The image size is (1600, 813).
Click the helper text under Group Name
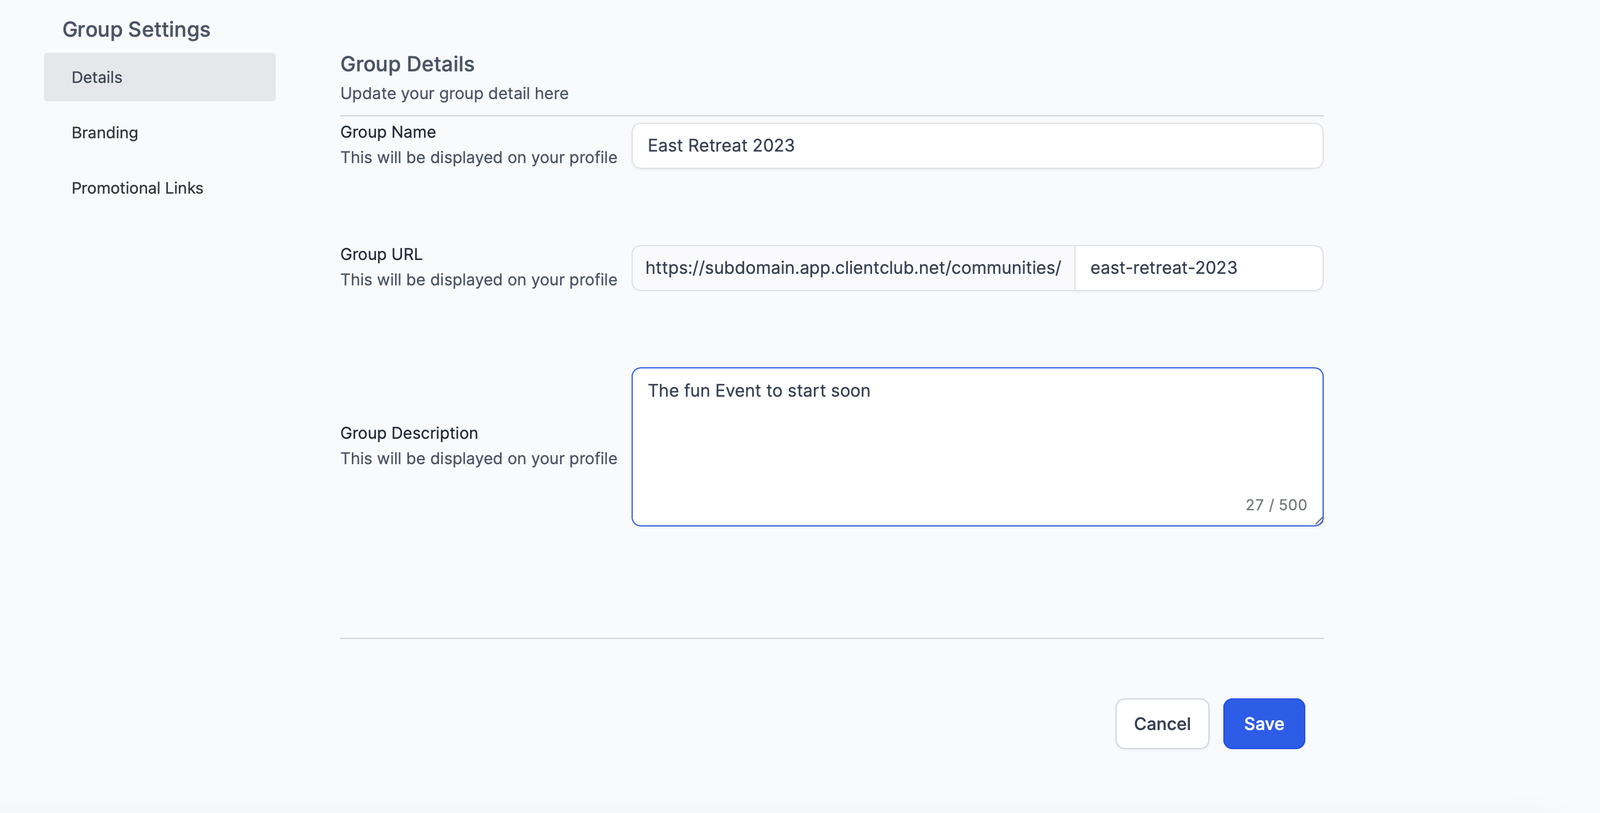click(x=478, y=158)
